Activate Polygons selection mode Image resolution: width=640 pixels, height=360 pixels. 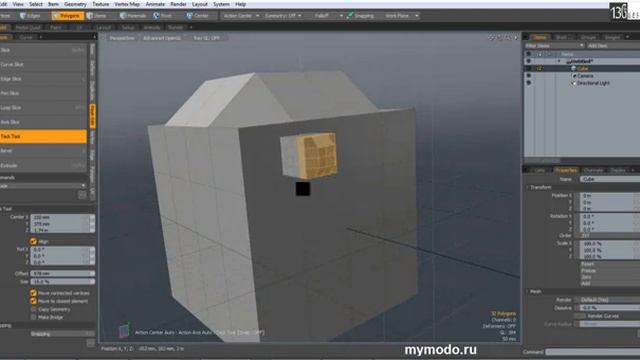click(67, 16)
